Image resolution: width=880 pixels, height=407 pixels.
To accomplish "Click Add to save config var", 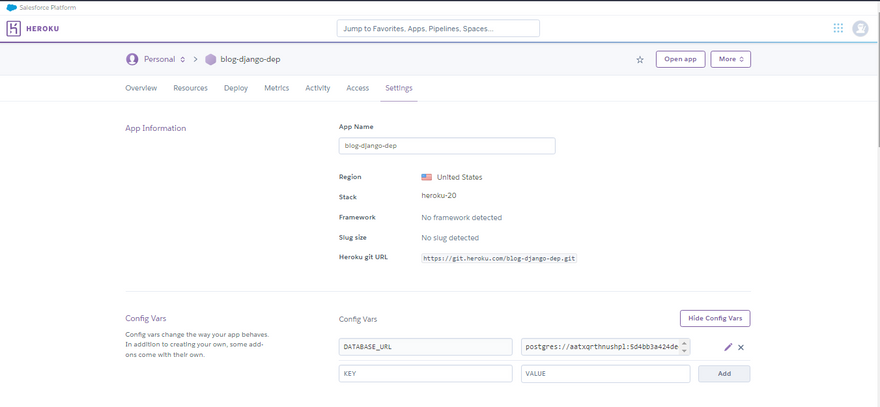I will (724, 373).
